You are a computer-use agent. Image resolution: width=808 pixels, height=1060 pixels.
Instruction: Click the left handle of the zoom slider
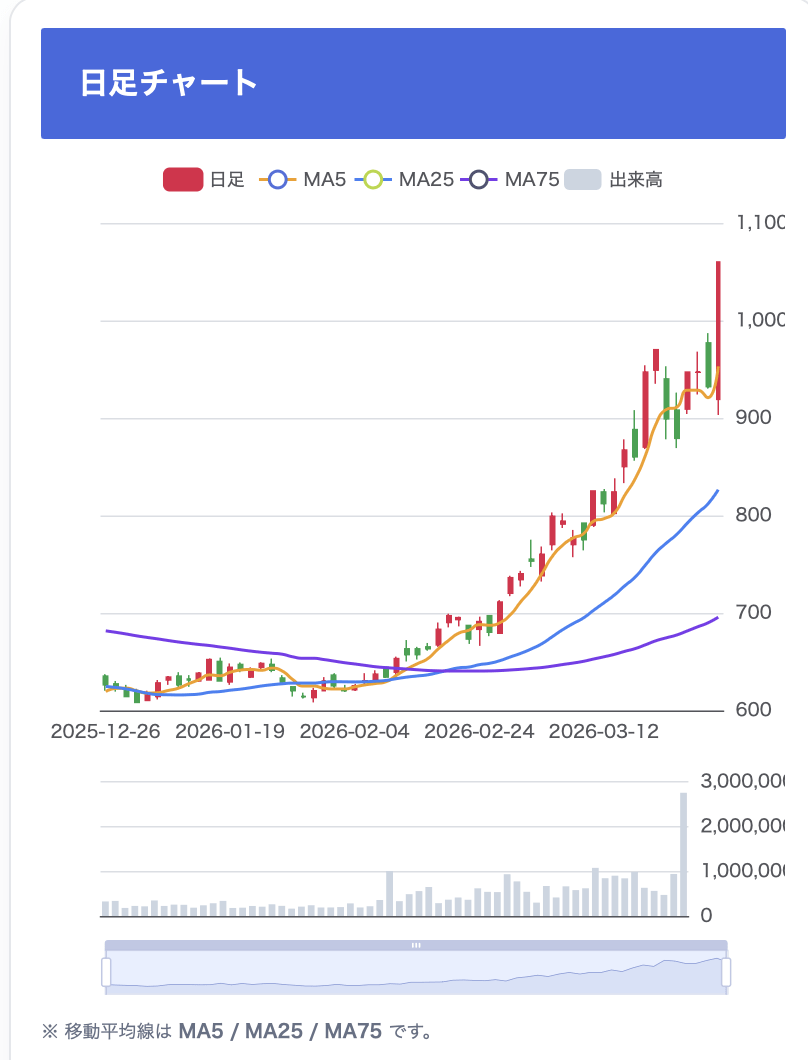[x=106, y=971]
